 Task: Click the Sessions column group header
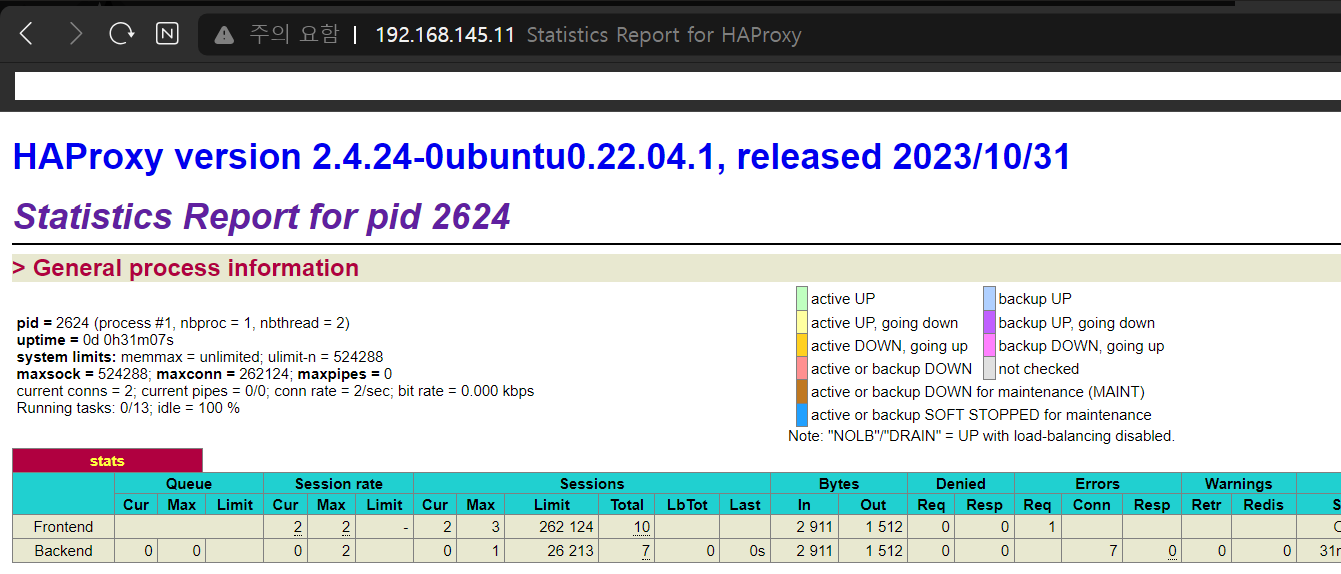coord(592,483)
